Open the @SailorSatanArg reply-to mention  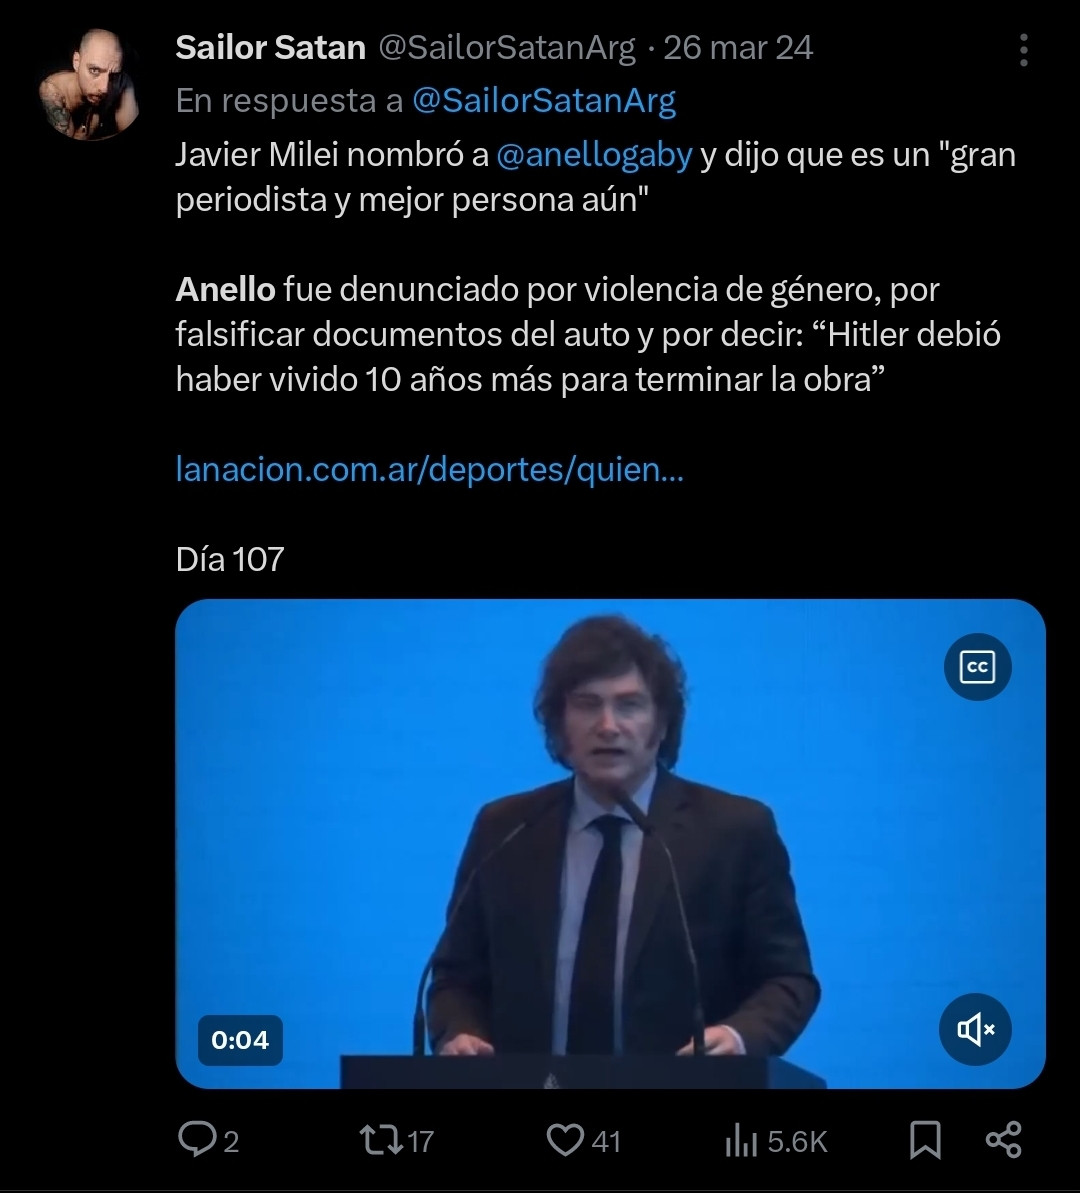click(x=543, y=100)
